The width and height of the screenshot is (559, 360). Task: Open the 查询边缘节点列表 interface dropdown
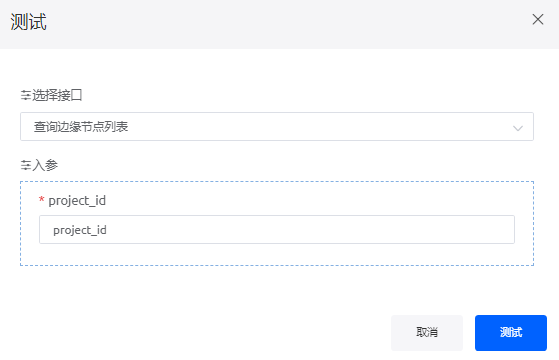[277, 127]
